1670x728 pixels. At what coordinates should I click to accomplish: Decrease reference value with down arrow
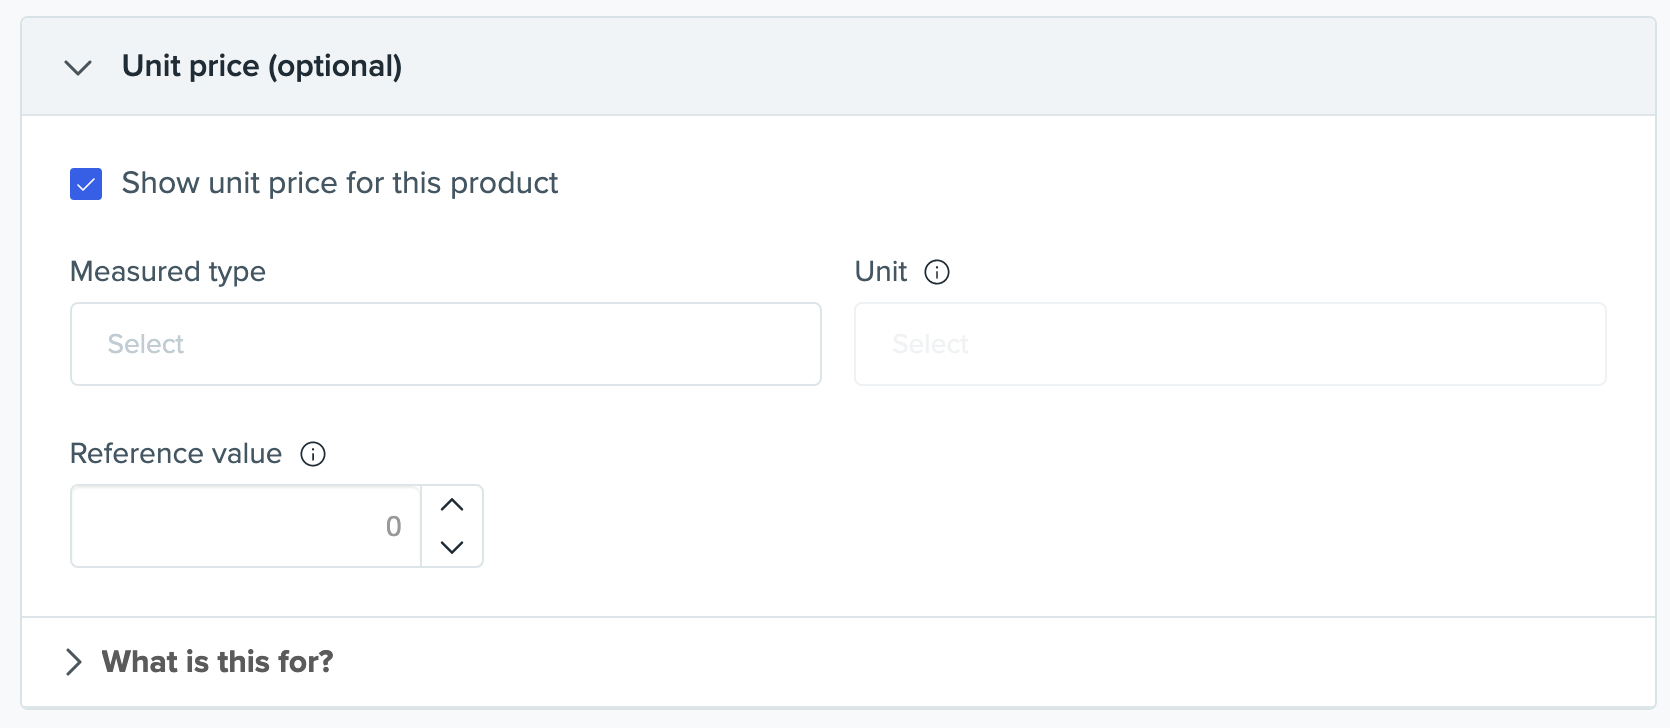452,547
